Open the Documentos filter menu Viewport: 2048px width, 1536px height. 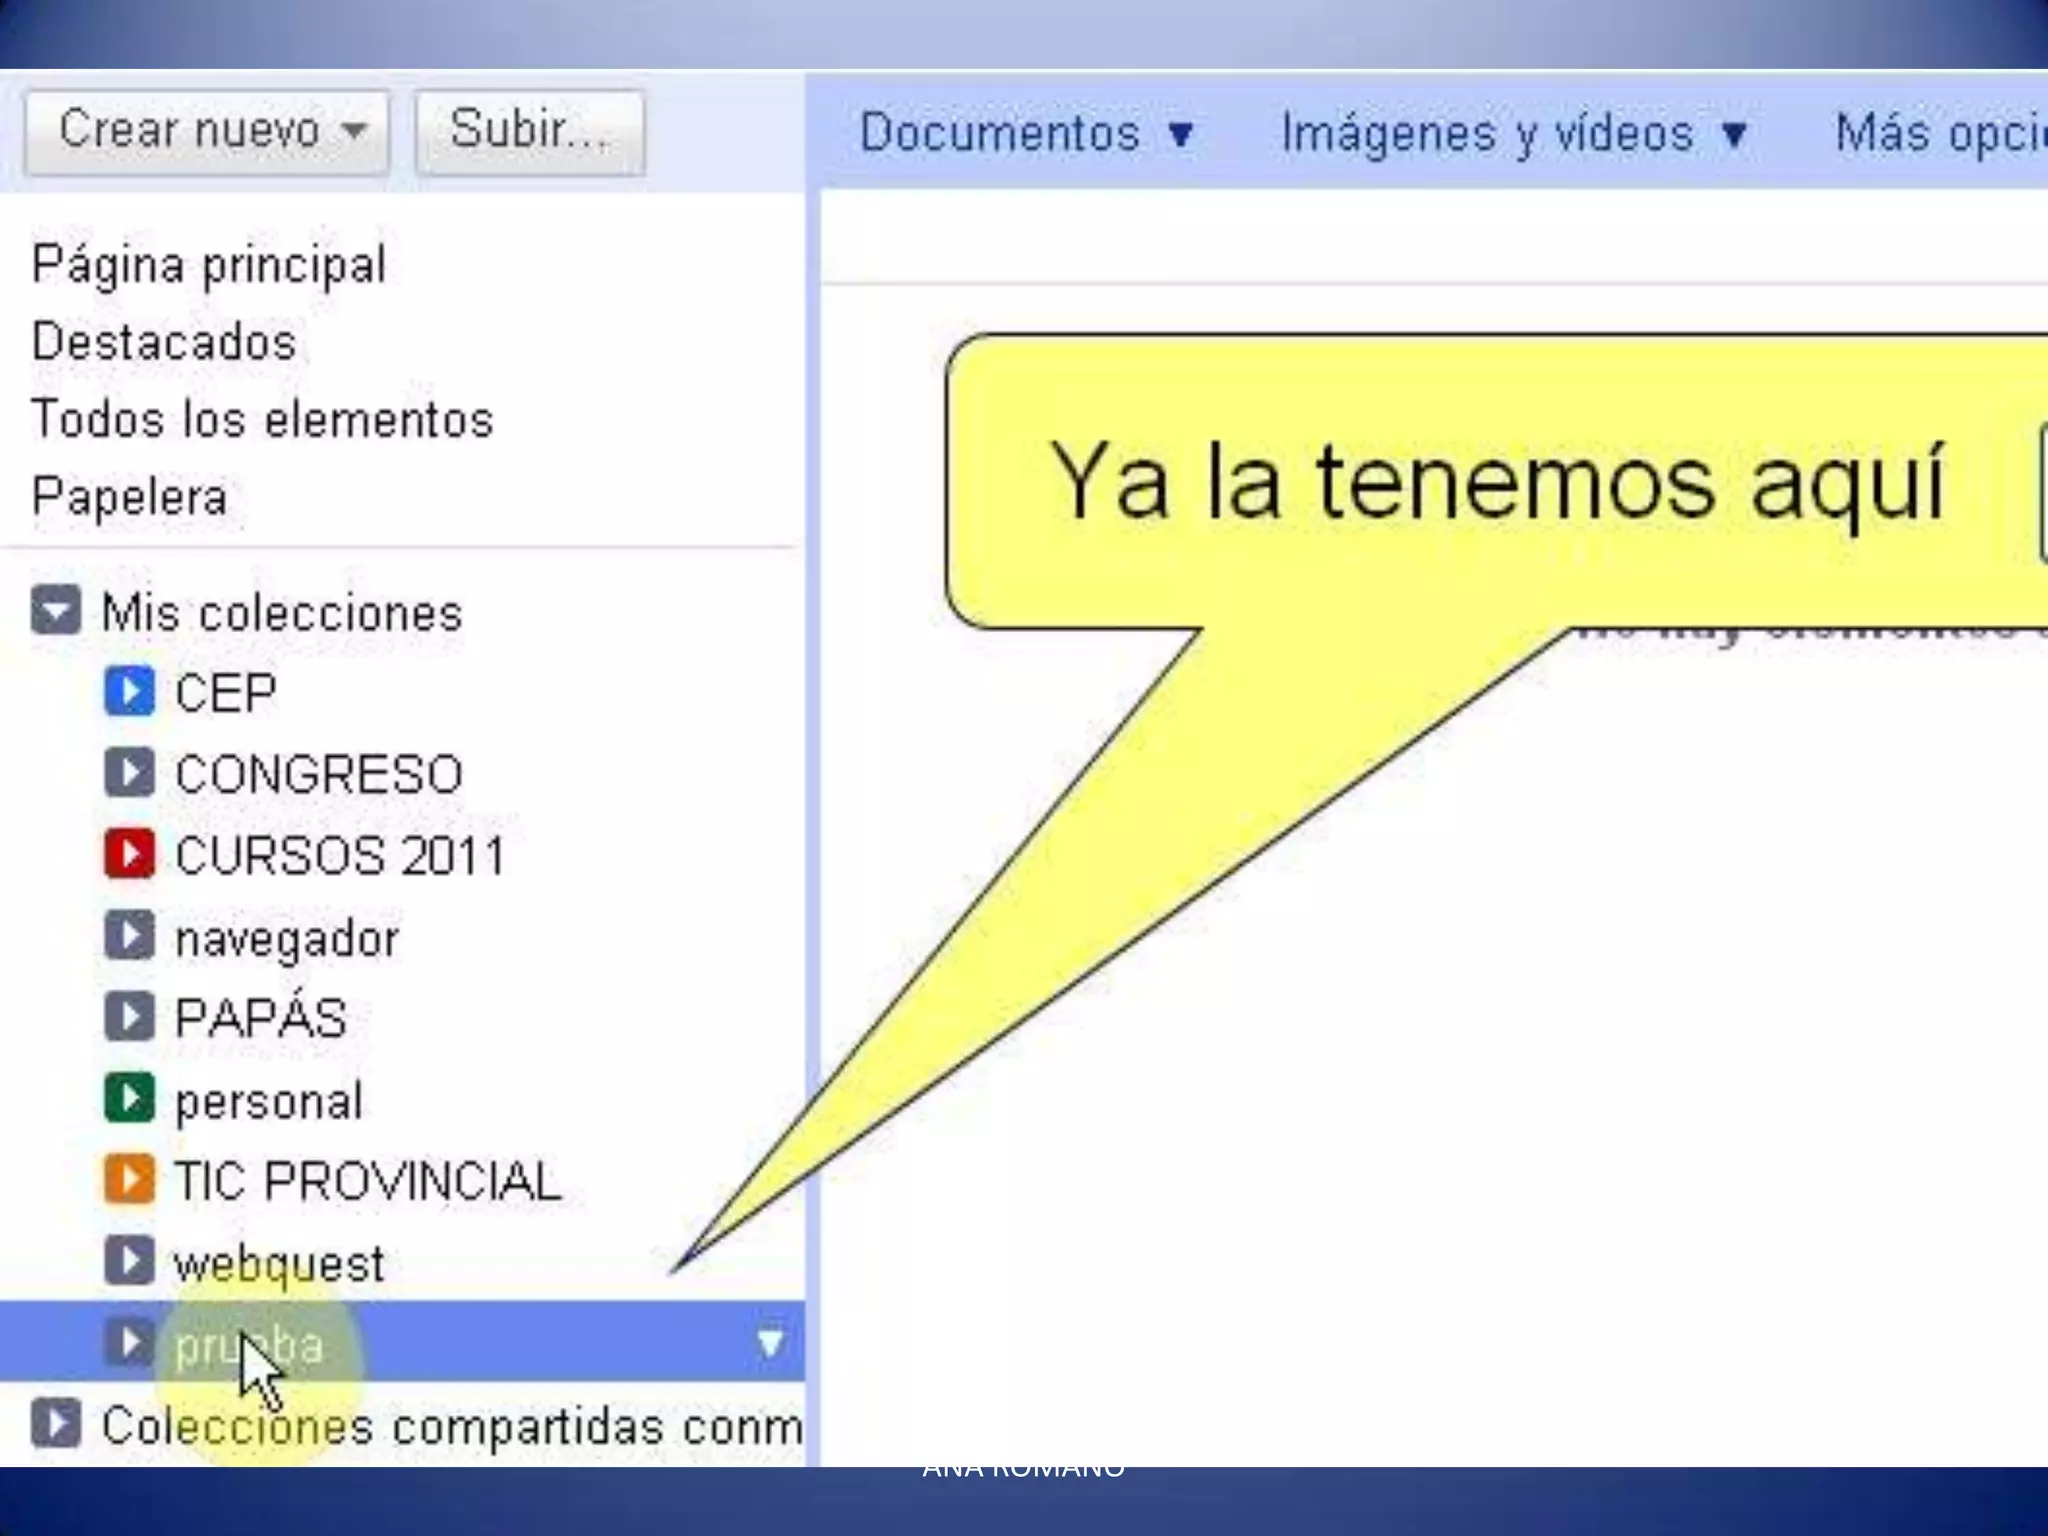point(1027,134)
